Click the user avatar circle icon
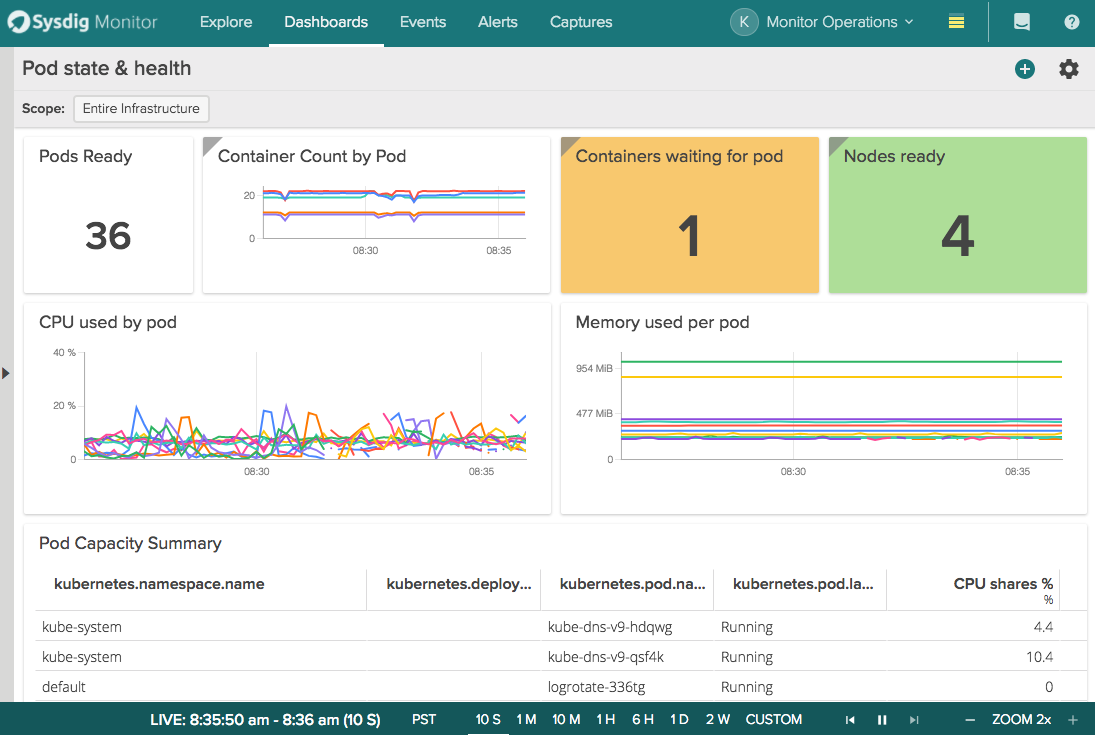Image resolution: width=1095 pixels, height=735 pixels. point(744,21)
